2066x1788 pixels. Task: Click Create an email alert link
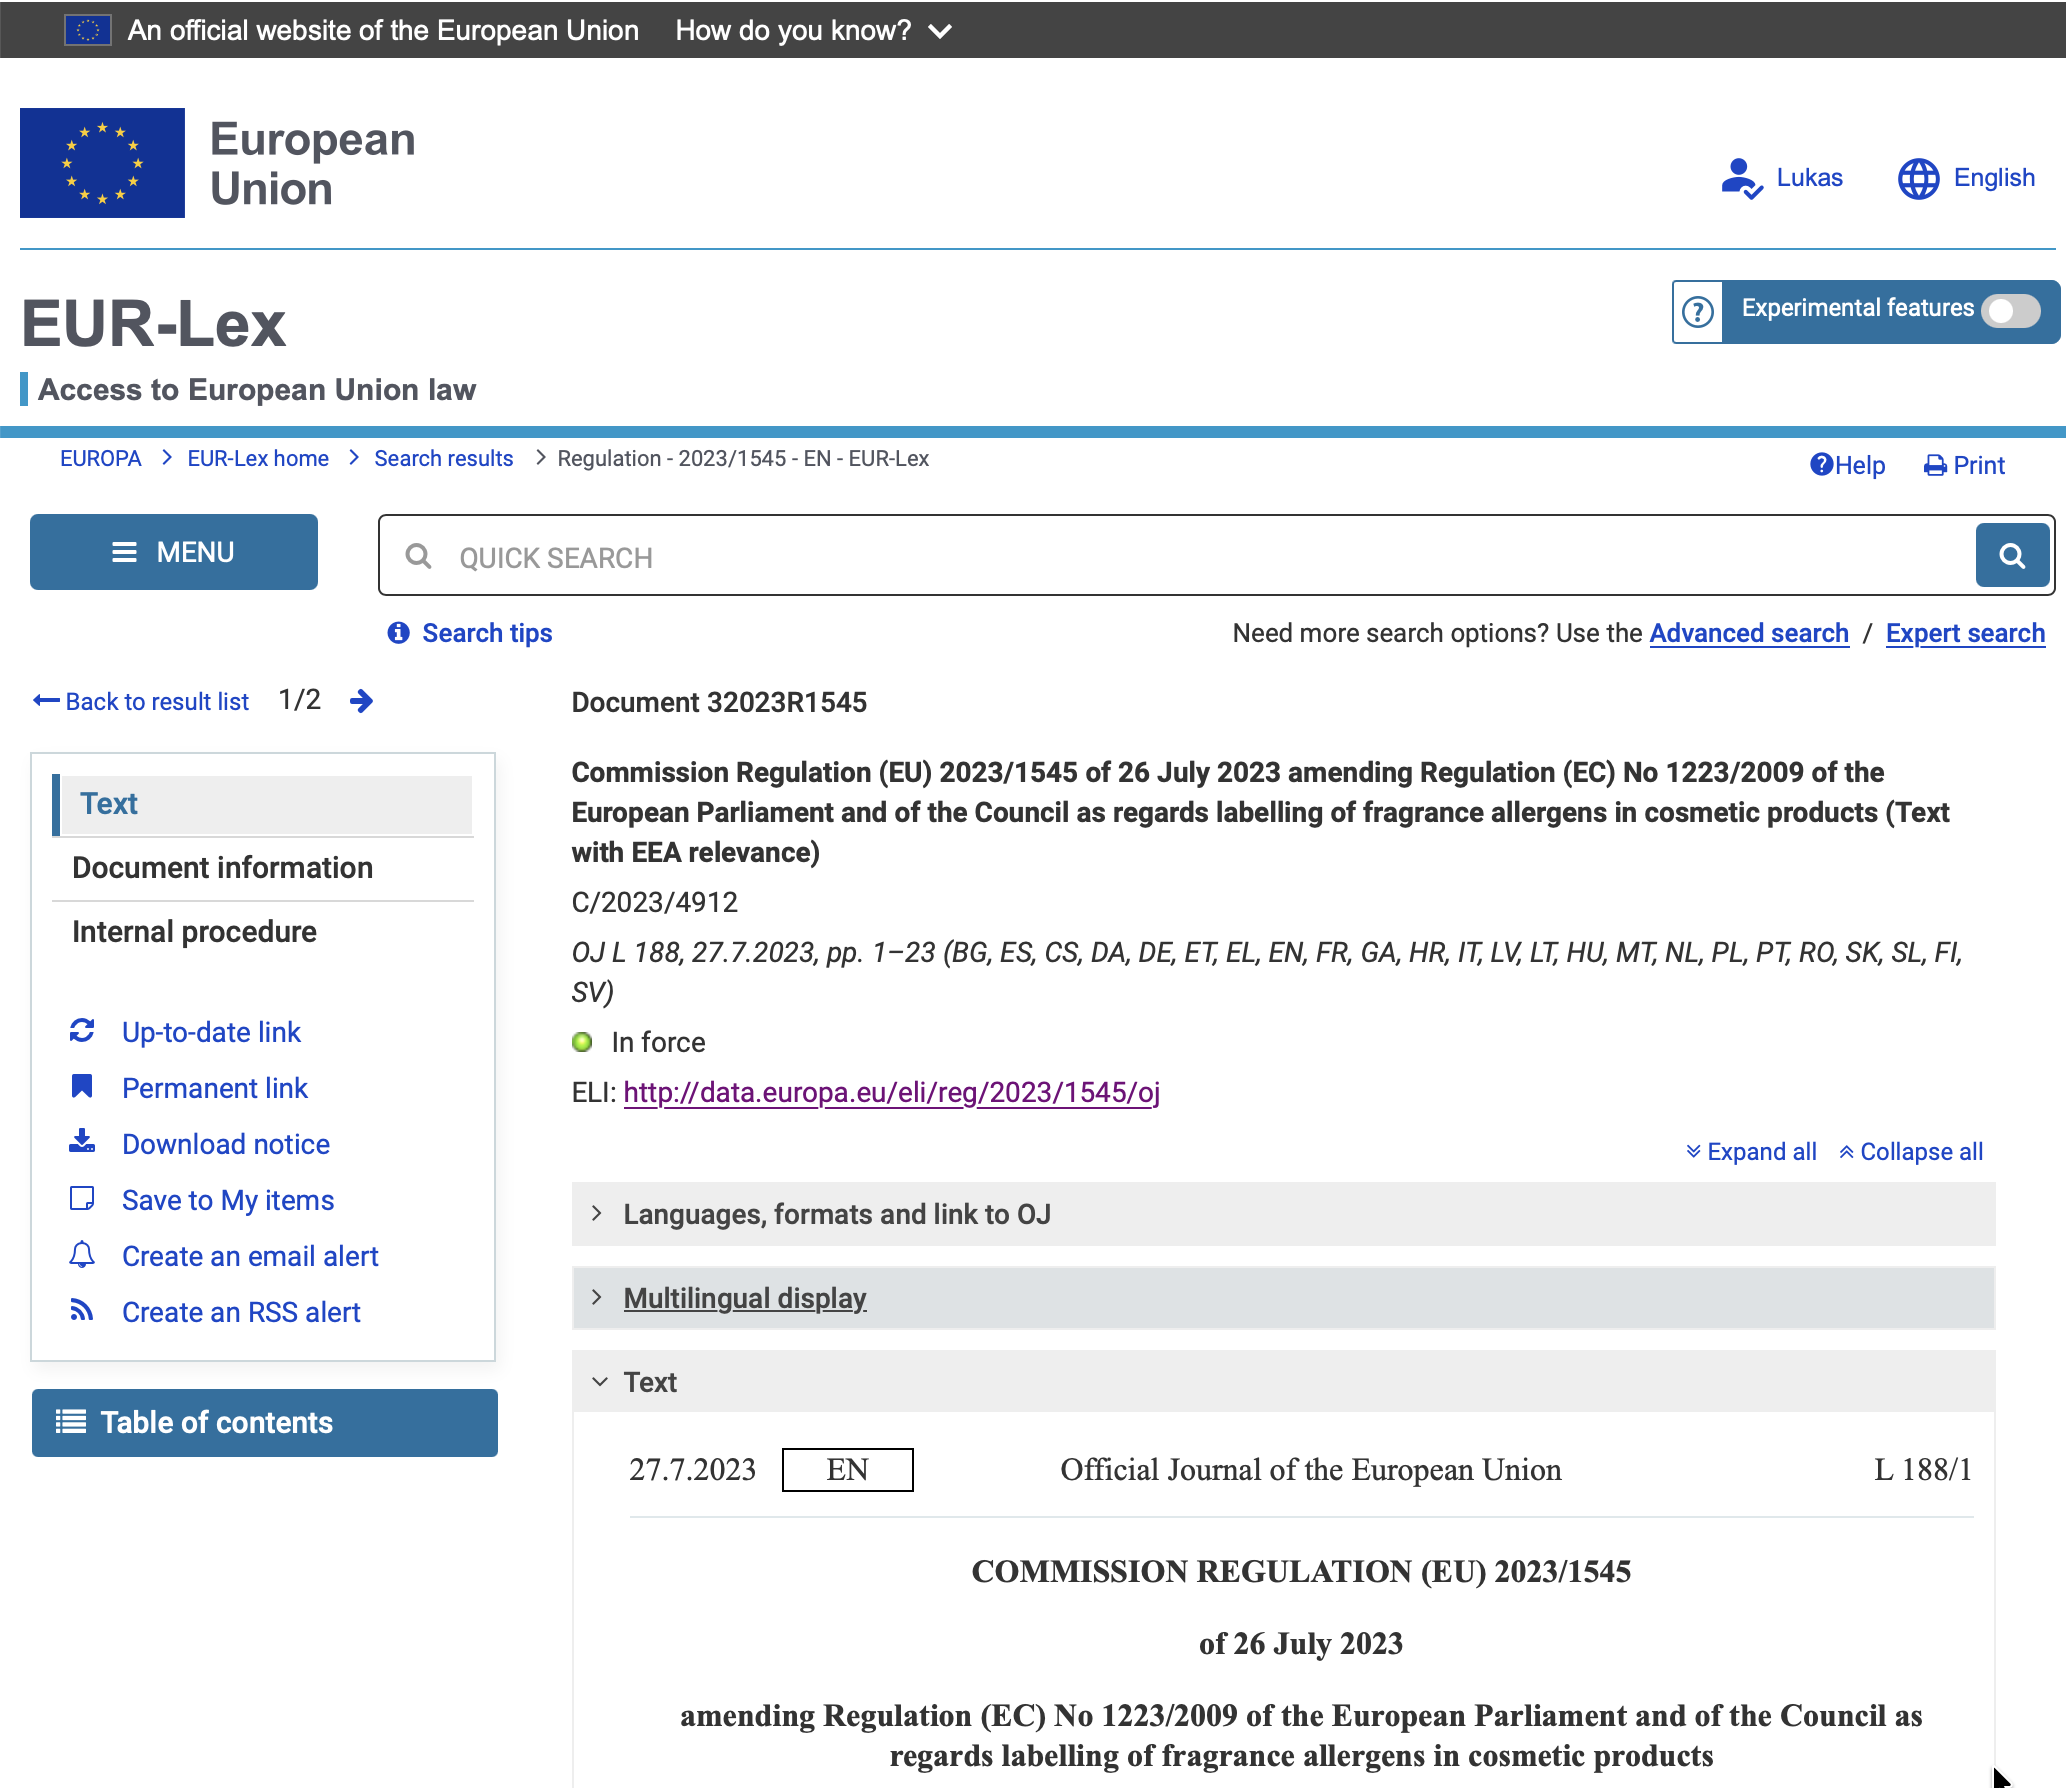250,1256
